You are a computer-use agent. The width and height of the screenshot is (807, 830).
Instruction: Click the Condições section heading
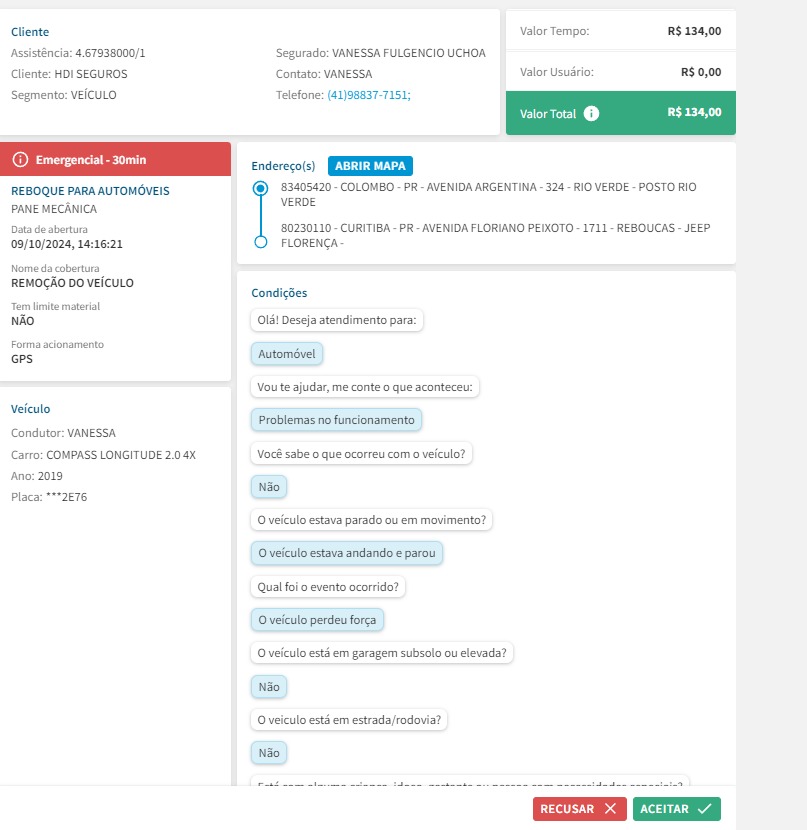(279, 293)
